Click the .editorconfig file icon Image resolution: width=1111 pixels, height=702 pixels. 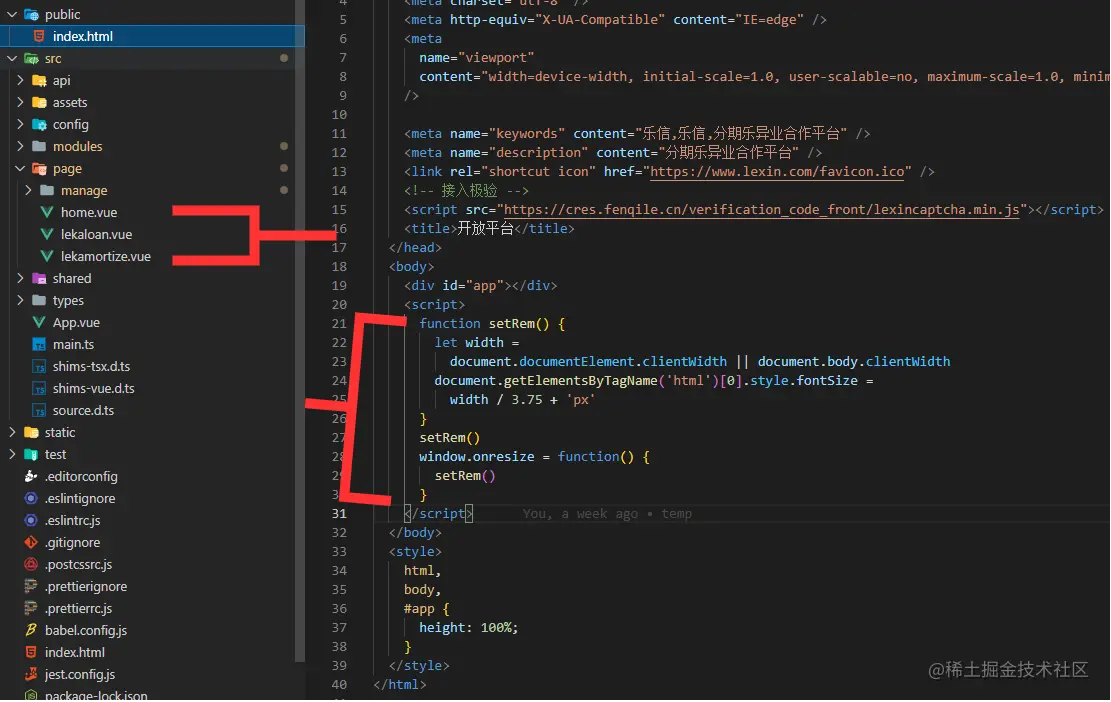point(30,476)
